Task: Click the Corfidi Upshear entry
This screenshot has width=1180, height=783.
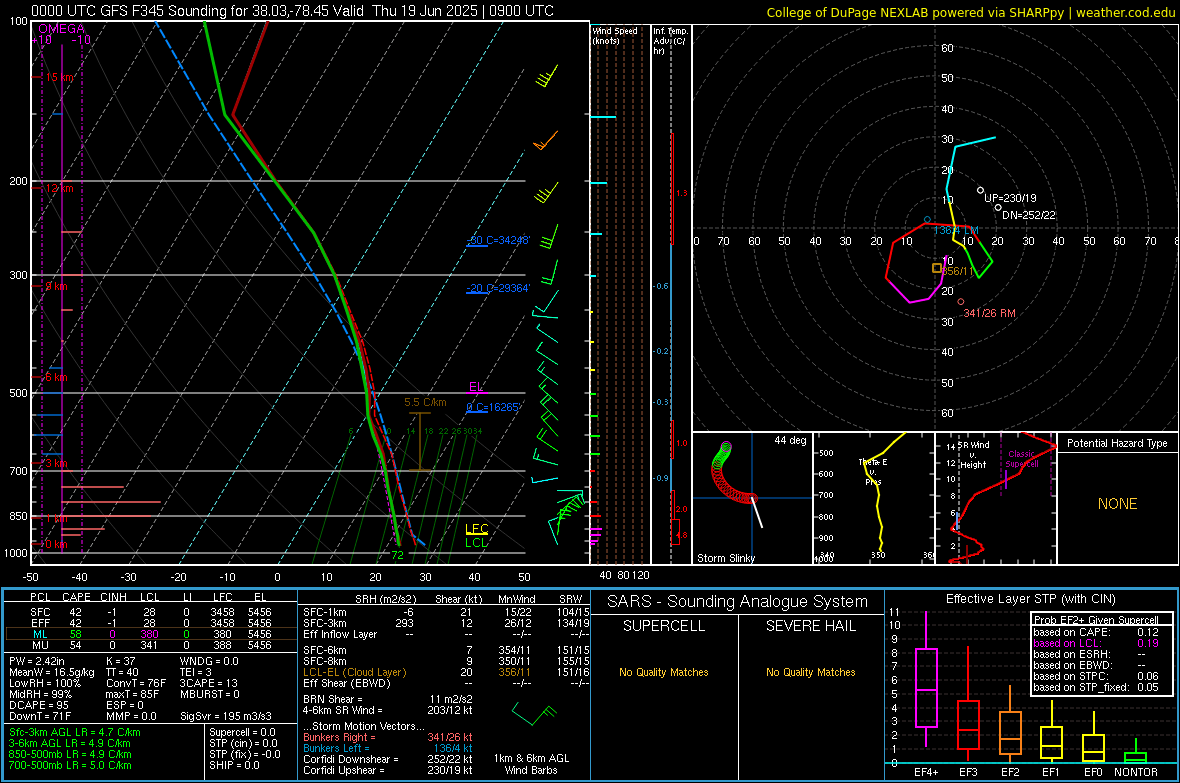Action: click(388, 770)
